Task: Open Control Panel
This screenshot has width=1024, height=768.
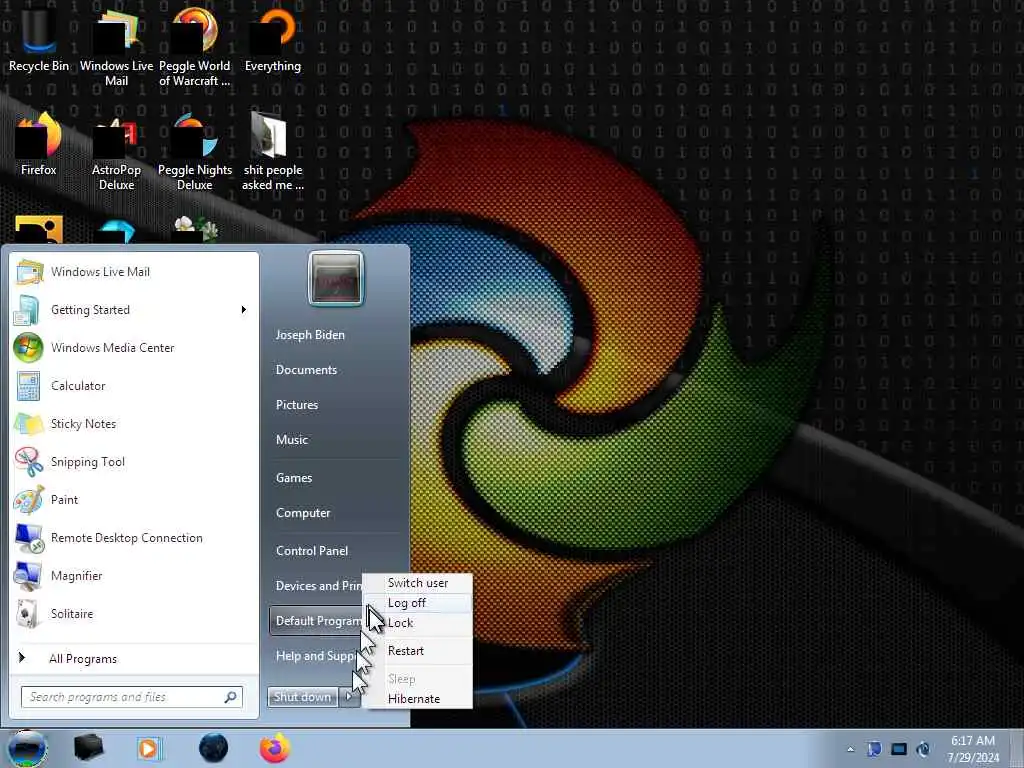Action: pyautogui.click(x=312, y=551)
